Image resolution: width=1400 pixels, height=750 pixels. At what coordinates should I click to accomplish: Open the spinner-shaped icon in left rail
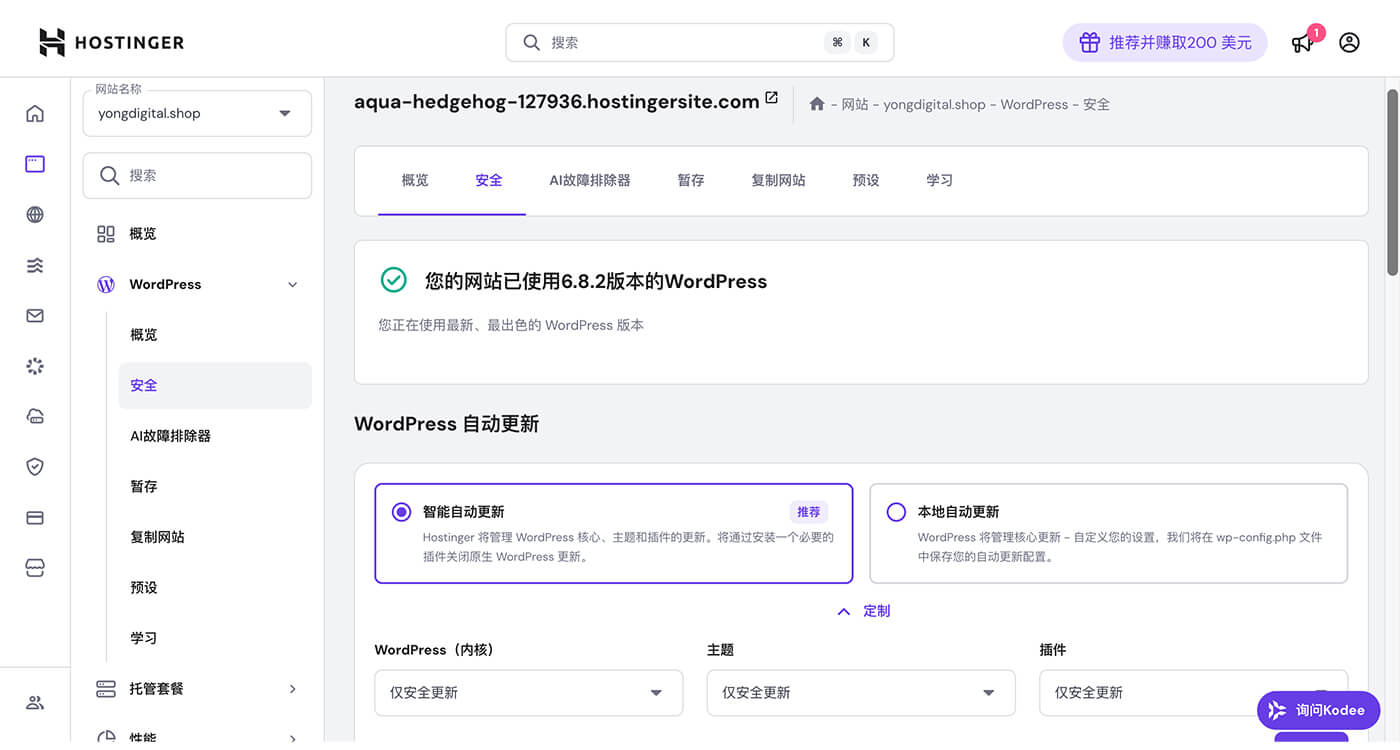35,366
